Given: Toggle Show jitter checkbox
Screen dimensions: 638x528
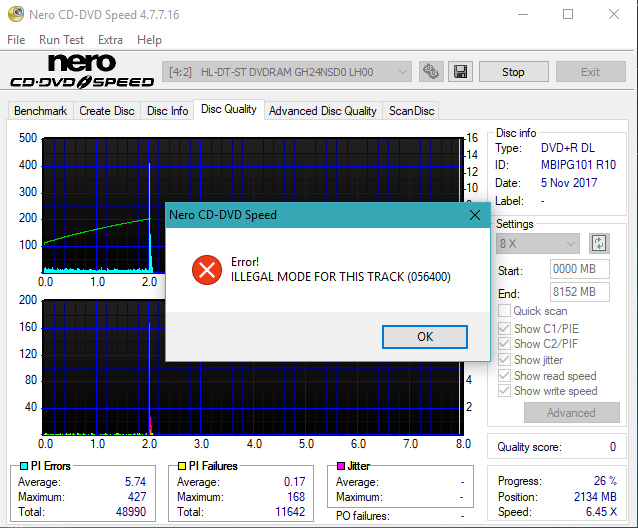Looking at the screenshot, I should click(x=504, y=360).
